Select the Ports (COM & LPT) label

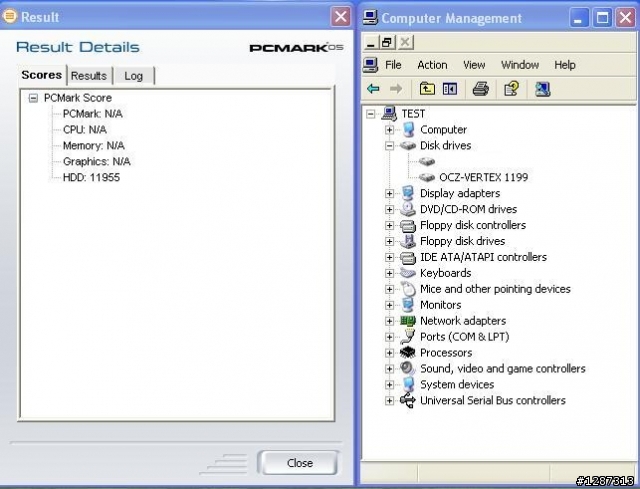pos(465,337)
